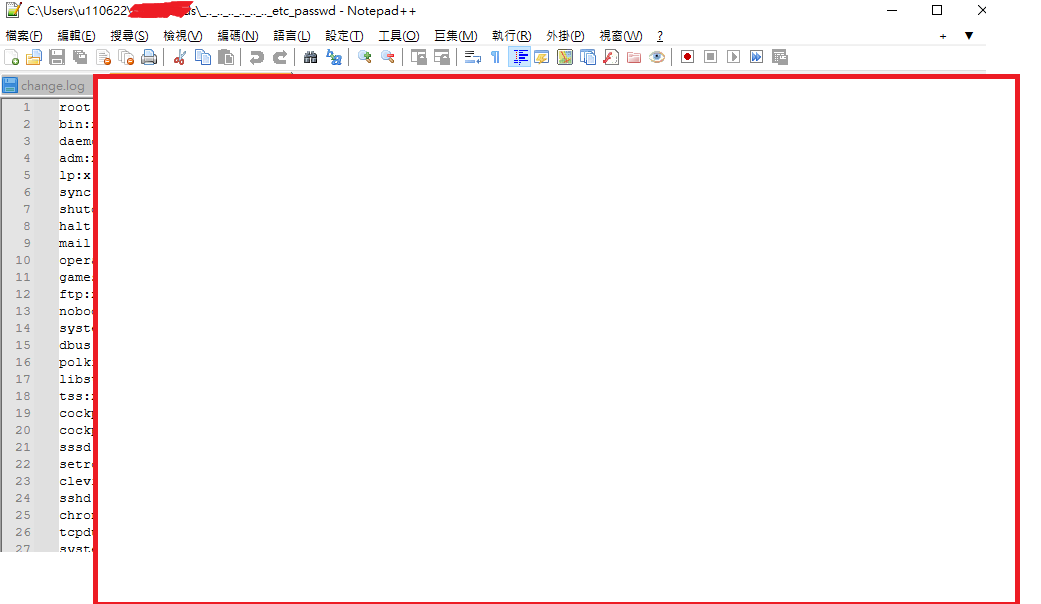Start macro recording with the red dot
The height and width of the screenshot is (604, 1041).
(x=687, y=57)
